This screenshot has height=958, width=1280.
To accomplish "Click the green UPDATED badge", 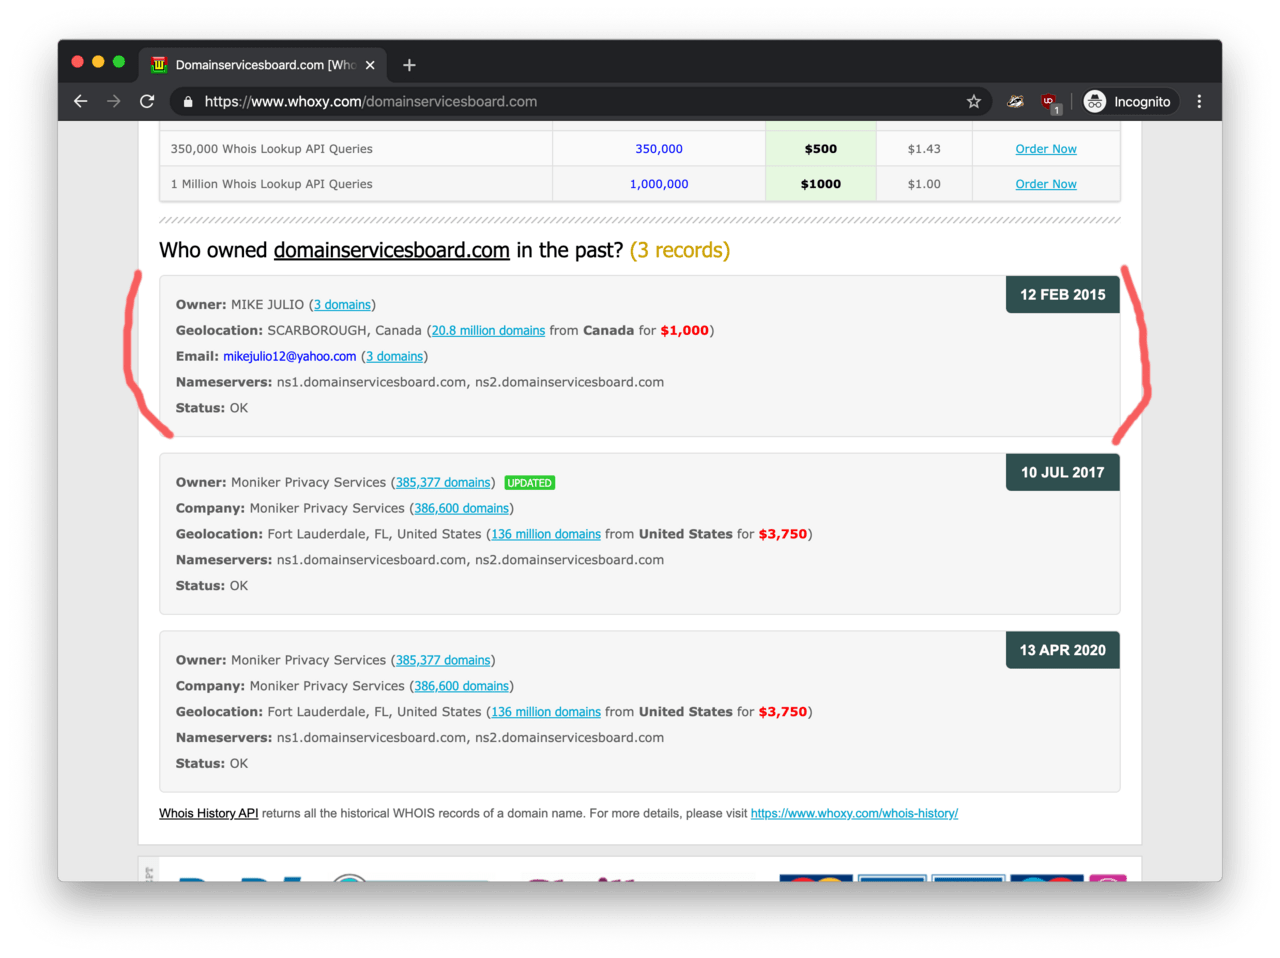I will (x=530, y=483).
